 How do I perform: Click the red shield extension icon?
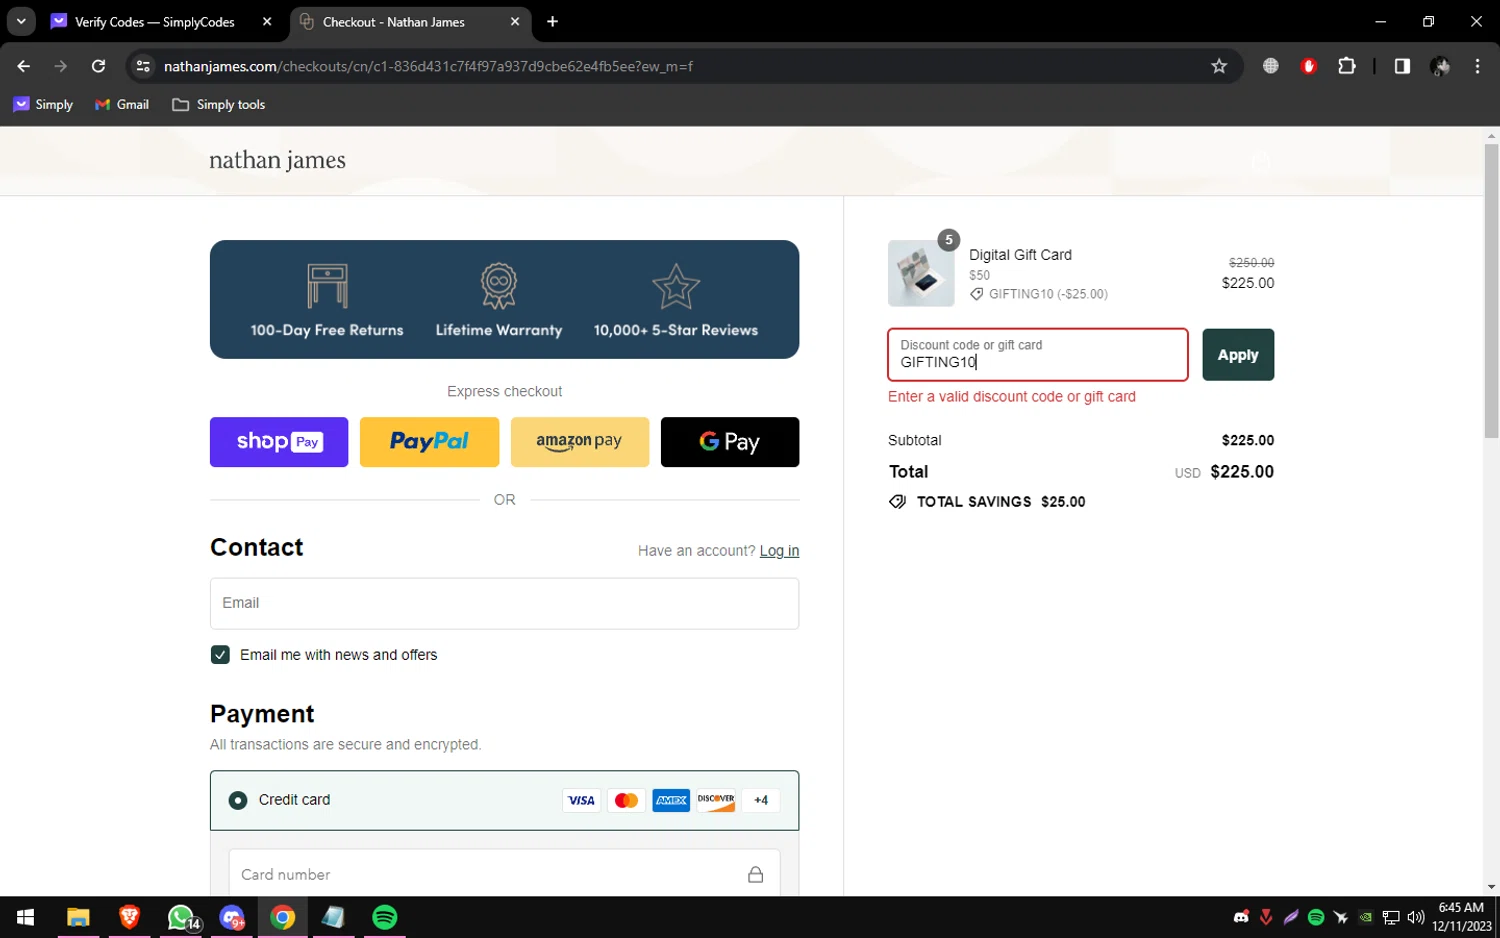point(1308,66)
